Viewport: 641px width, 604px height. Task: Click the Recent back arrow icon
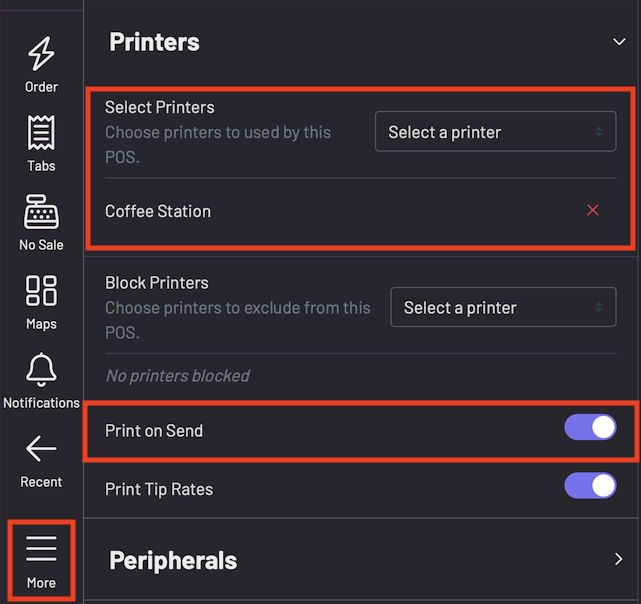pos(41,450)
